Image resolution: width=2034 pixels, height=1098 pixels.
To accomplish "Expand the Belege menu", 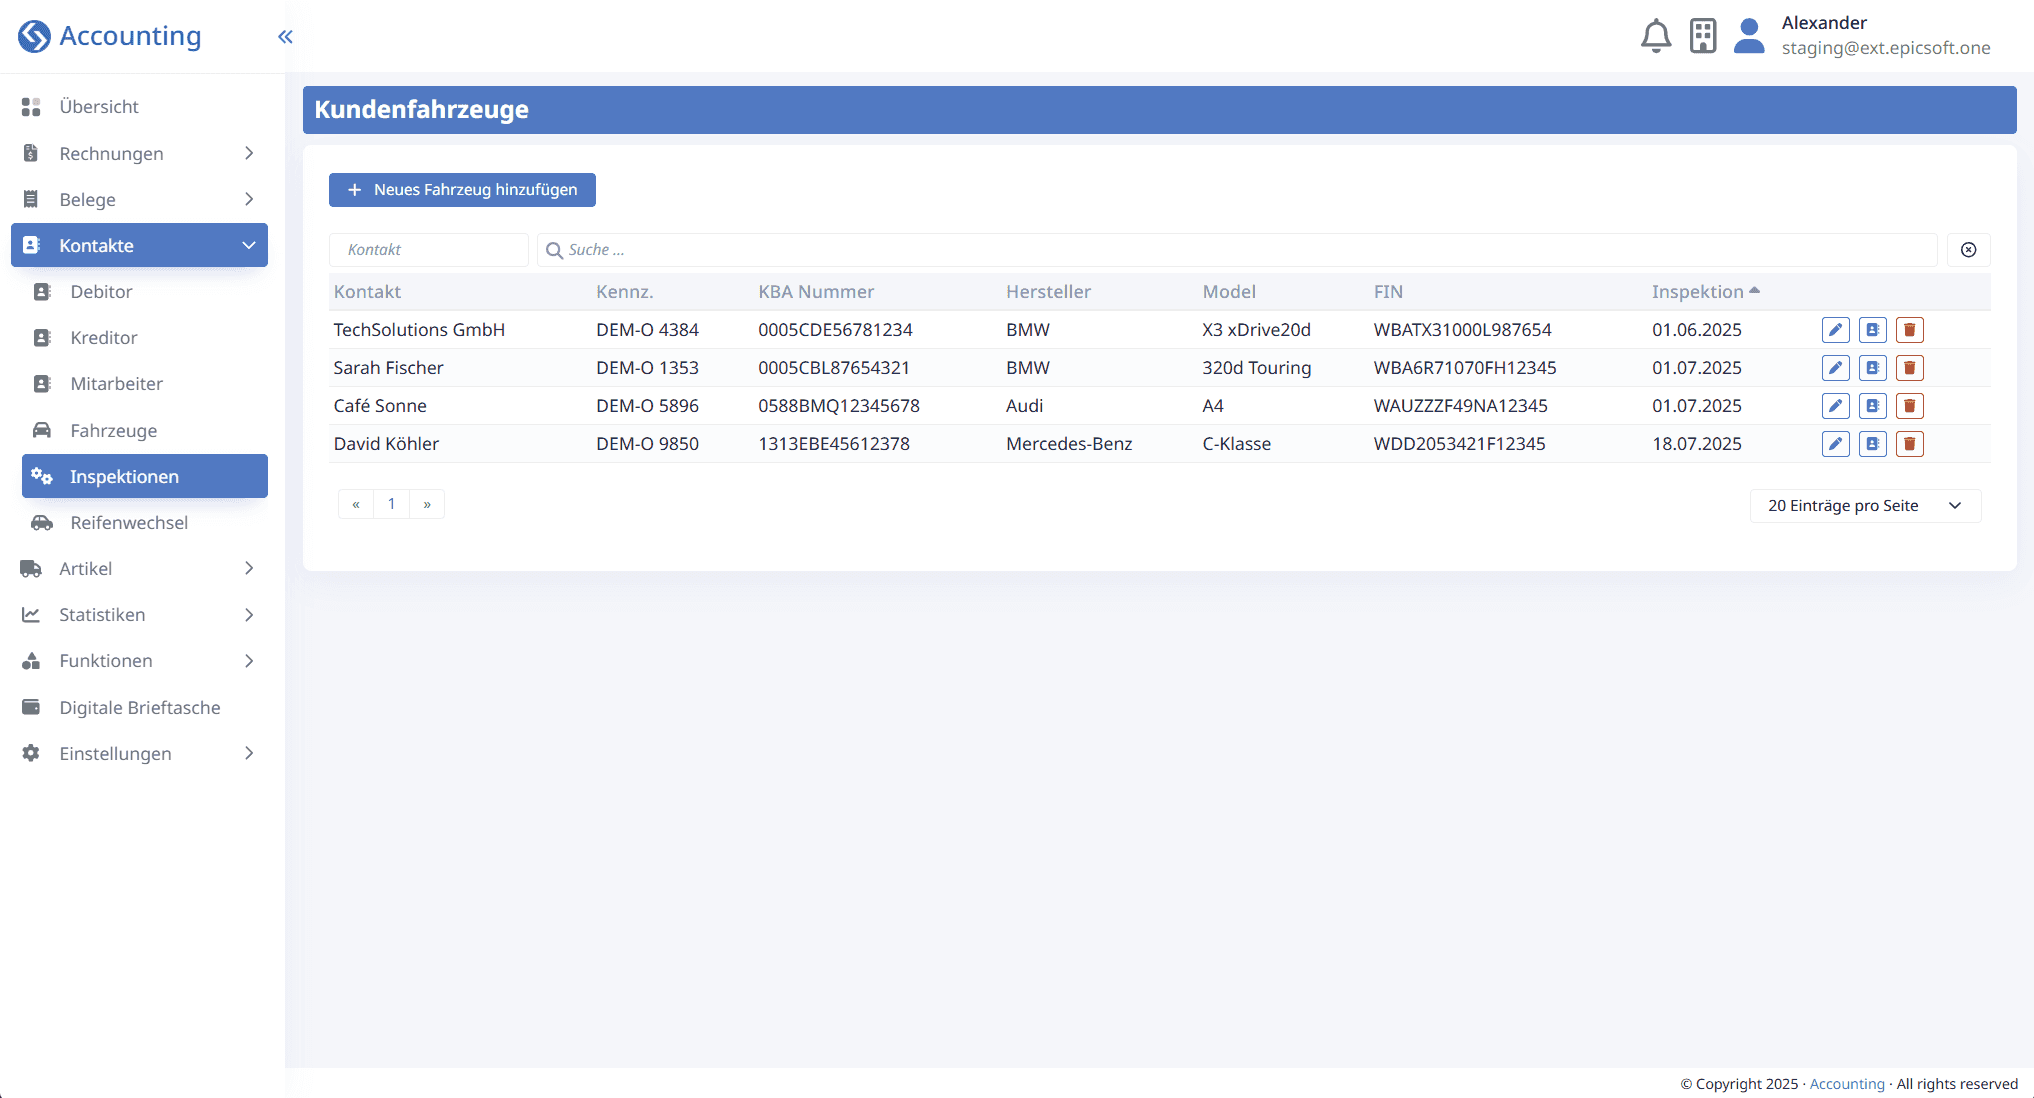I will 139,199.
